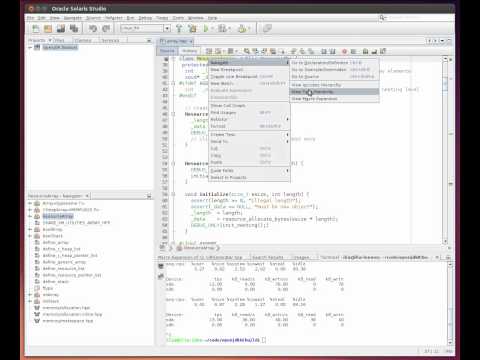Expand the intArray node in Navigator

pos(30,295)
